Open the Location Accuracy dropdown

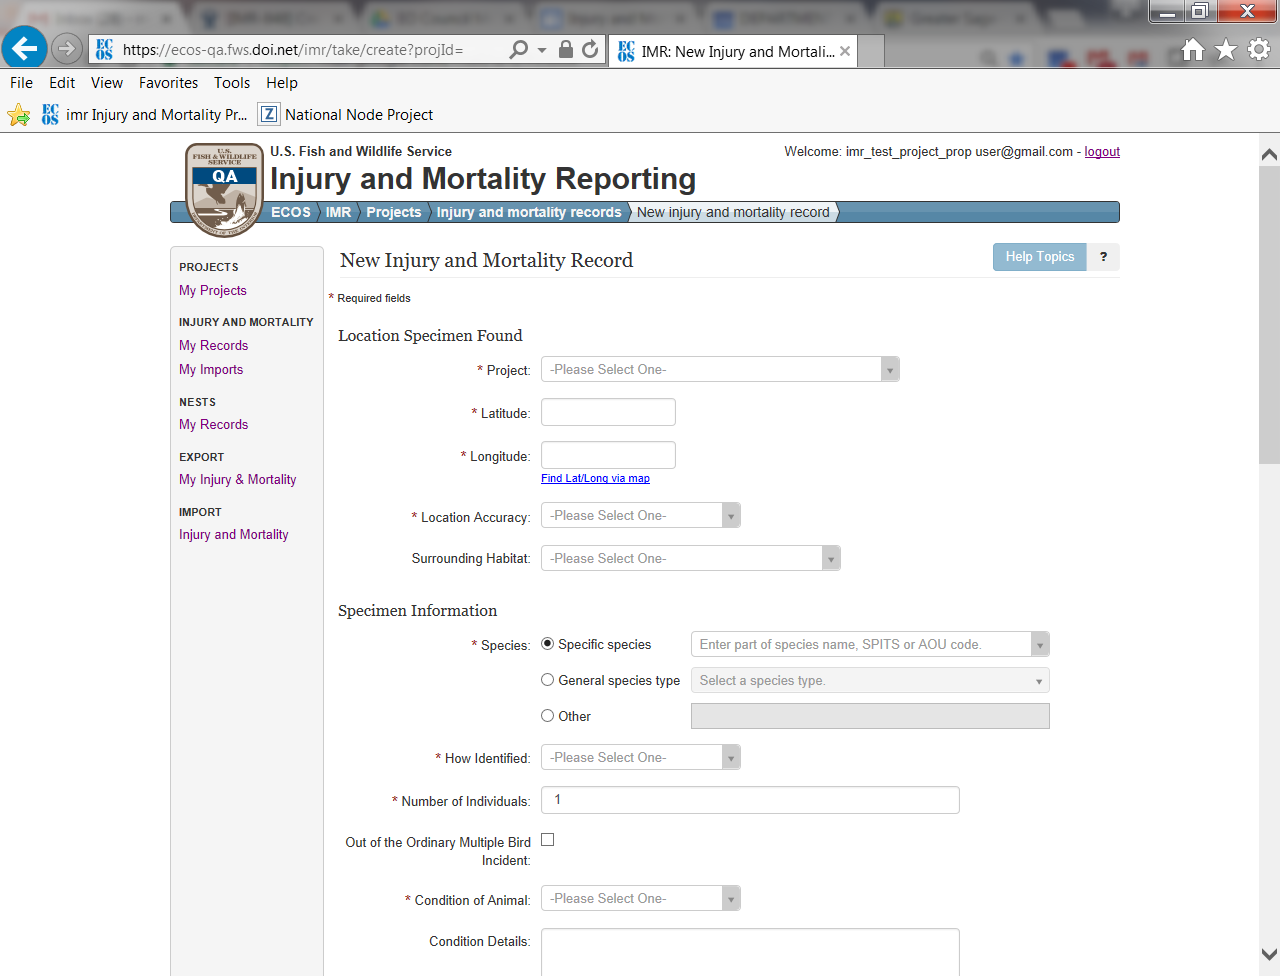point(640,515)
